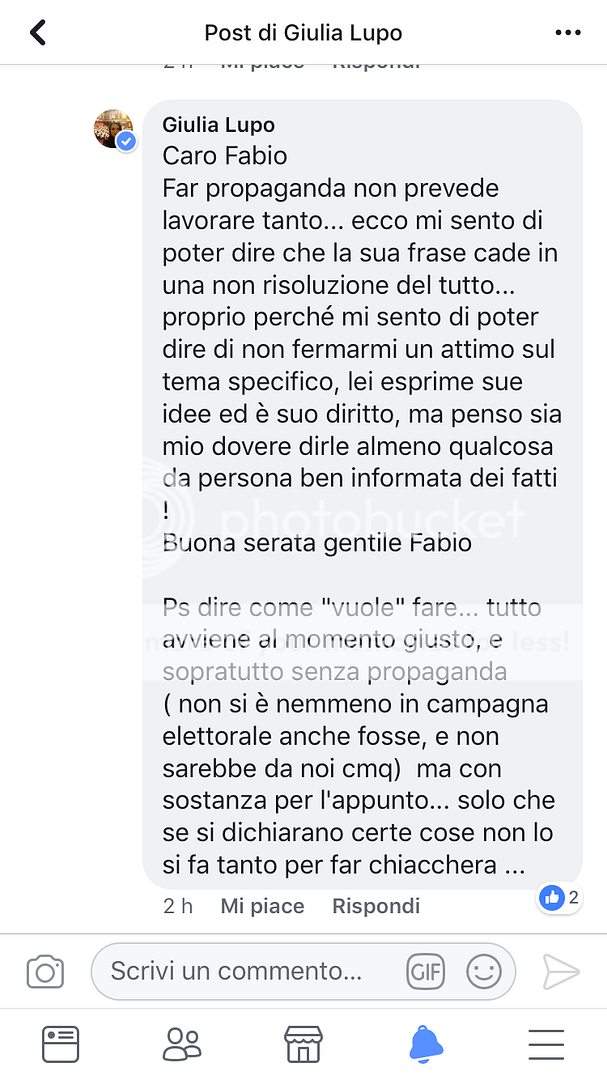
Task: View the like reactions count
Action: coord(573,897)
